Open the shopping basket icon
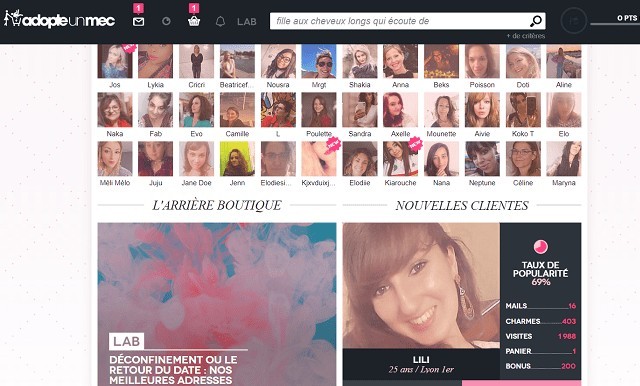The height and width of the screenshot is (386, 640). (194, 21)
